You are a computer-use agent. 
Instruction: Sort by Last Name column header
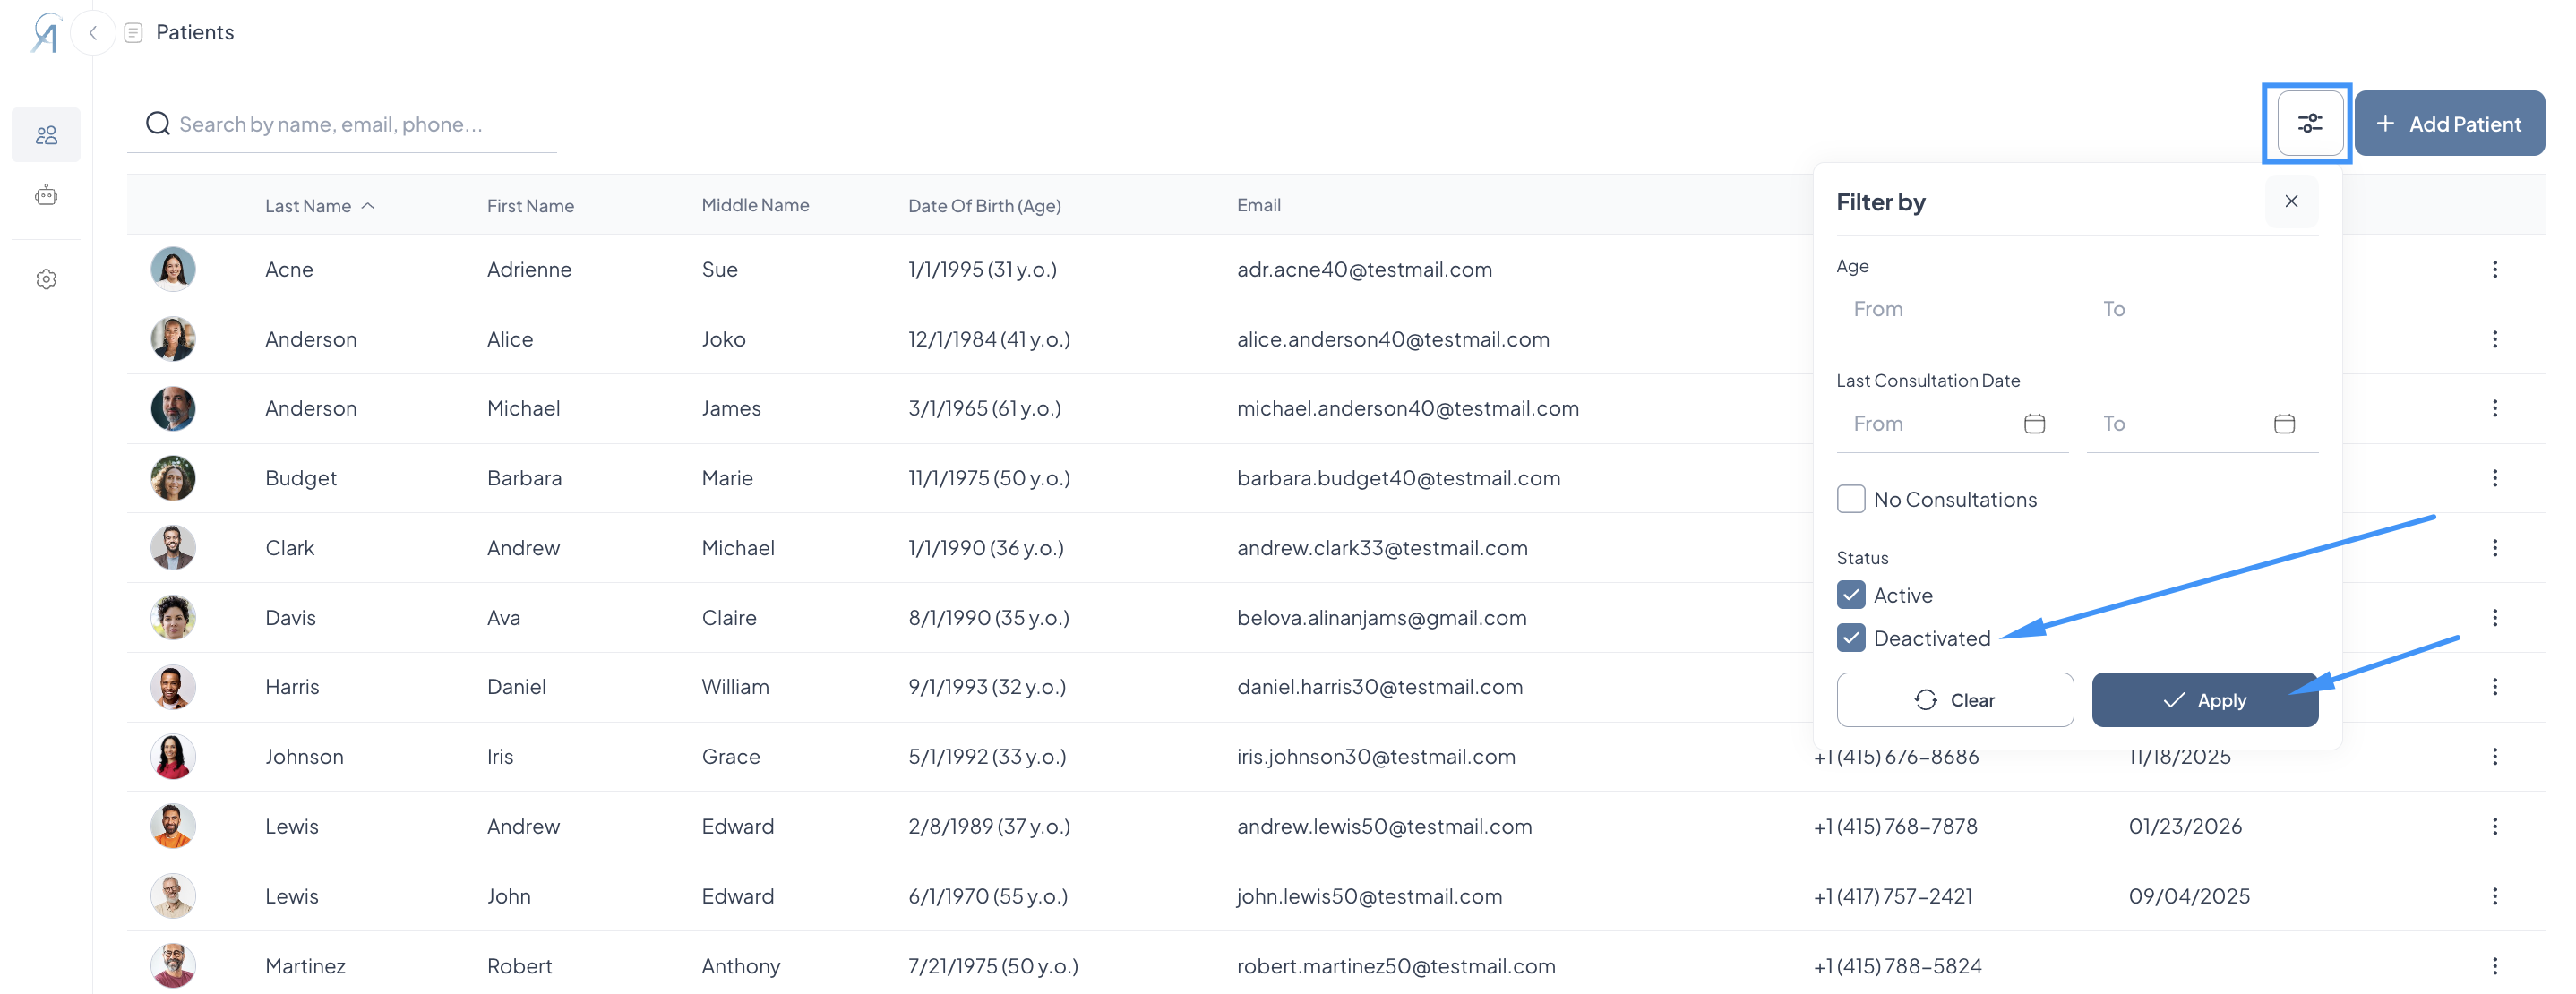click(308, 206)
